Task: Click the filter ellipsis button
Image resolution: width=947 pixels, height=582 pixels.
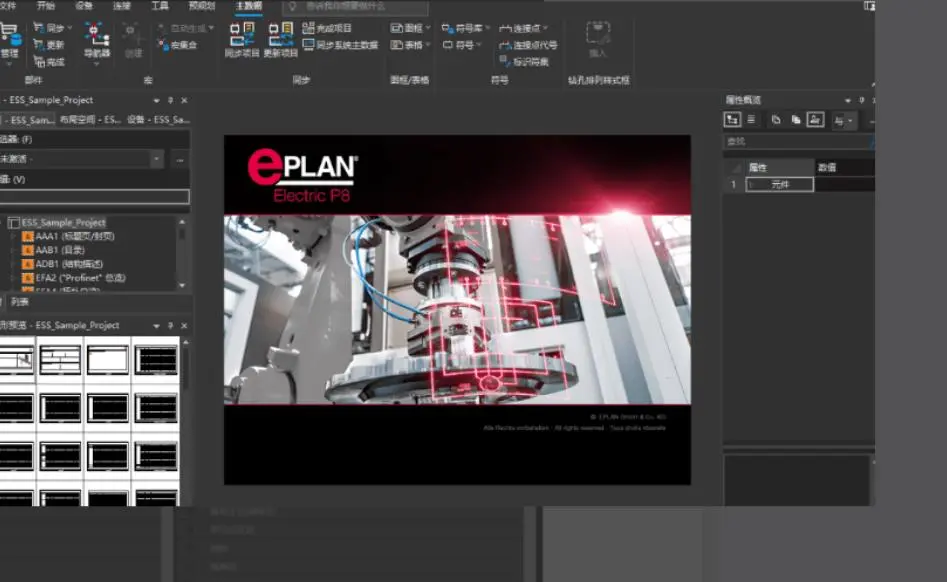Action: pos(180,159)
